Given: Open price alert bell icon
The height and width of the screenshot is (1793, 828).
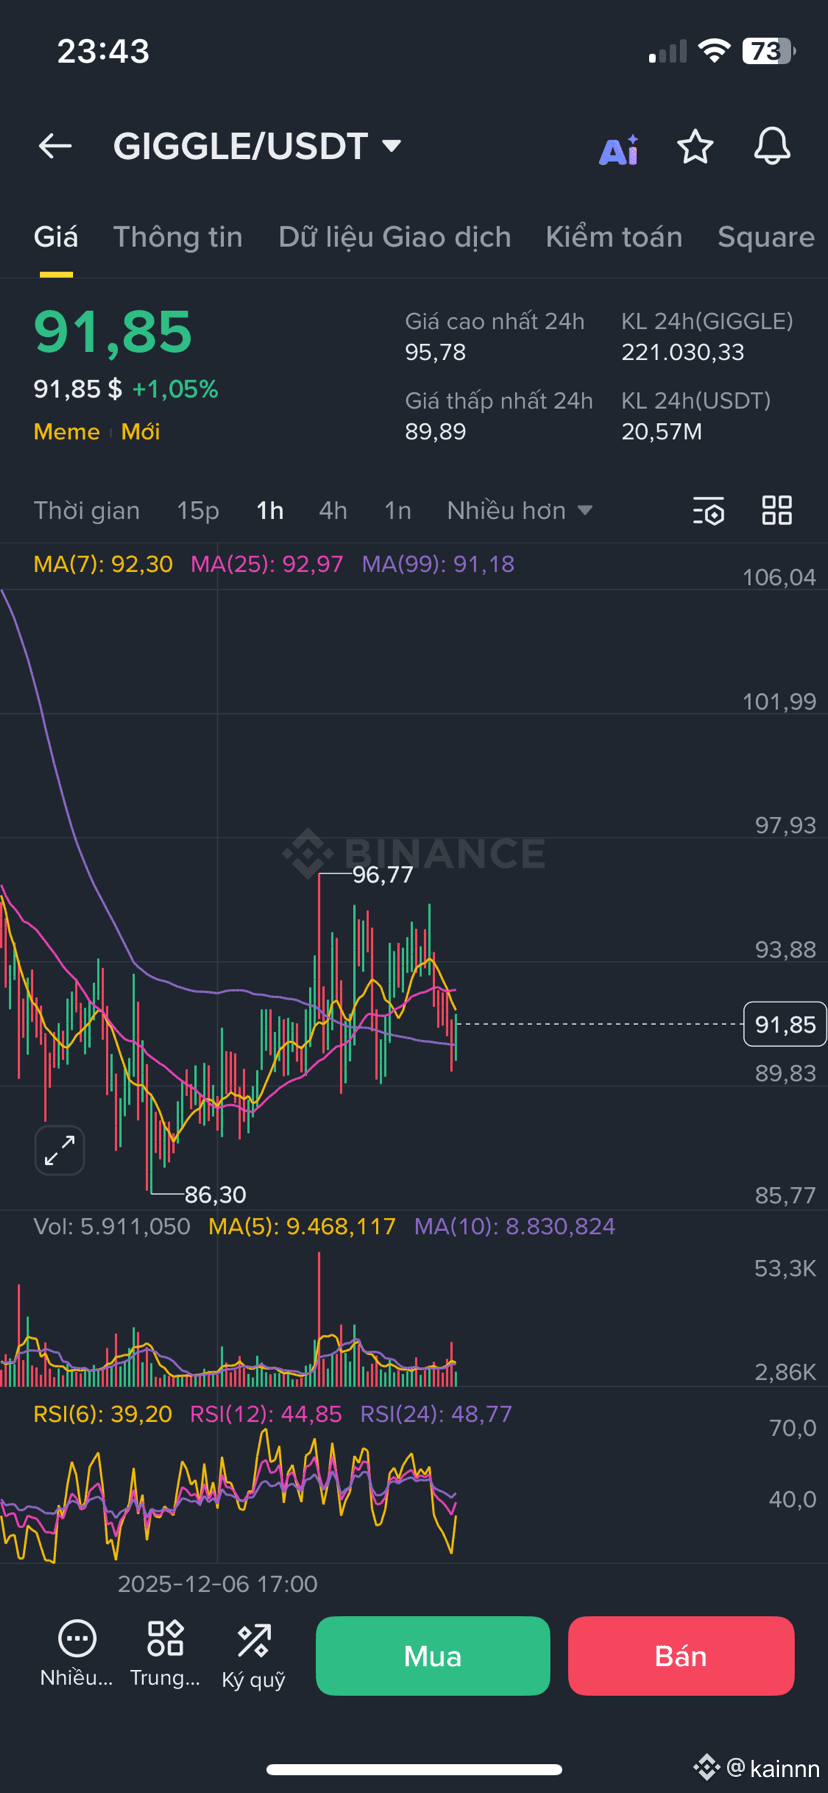Looking at the screenshot, I should point(772,147).
